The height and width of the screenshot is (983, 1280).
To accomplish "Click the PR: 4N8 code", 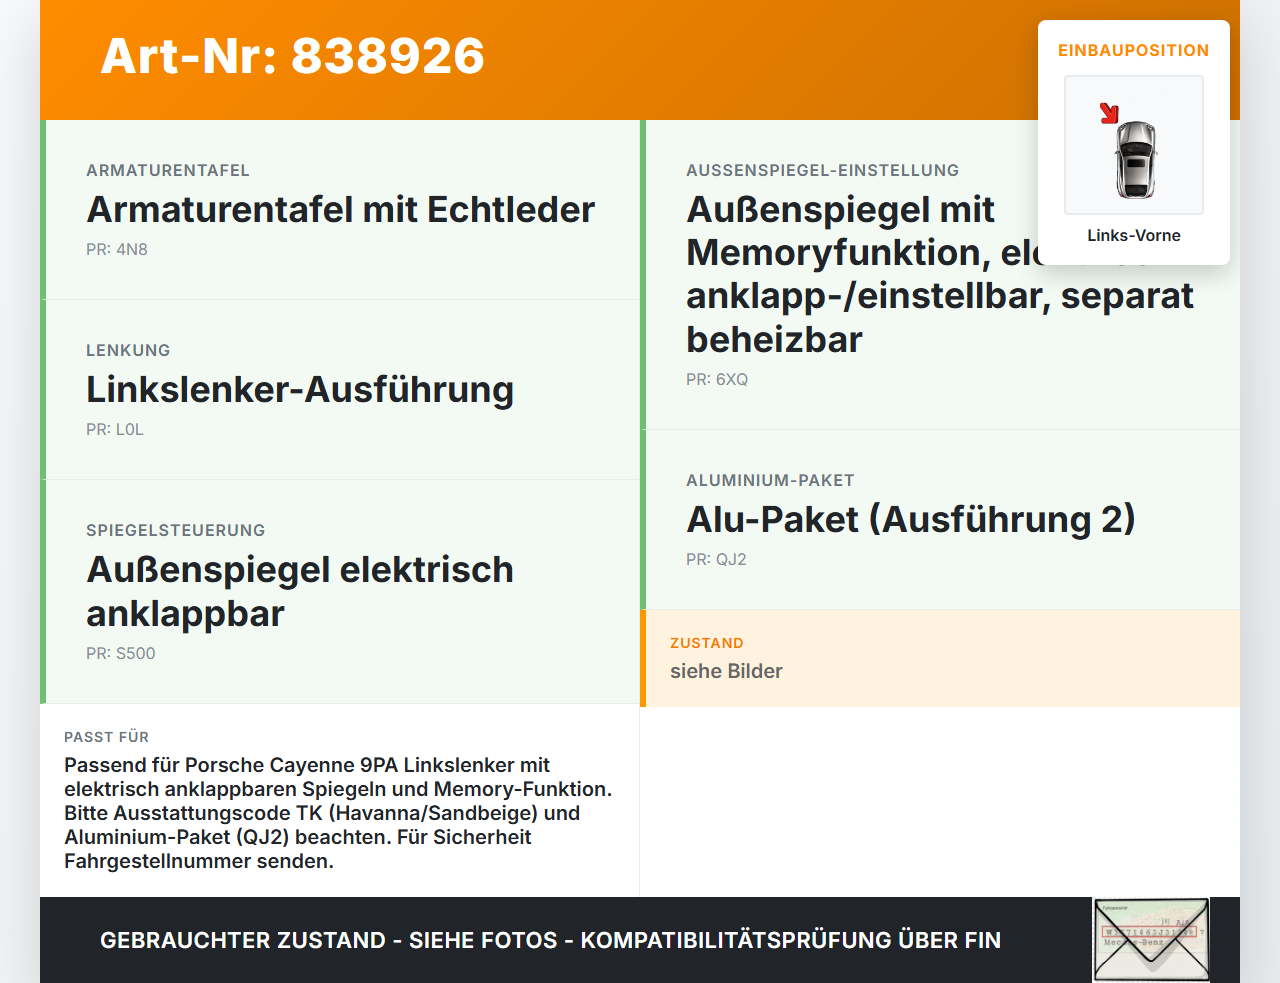I will pos(117,249).
